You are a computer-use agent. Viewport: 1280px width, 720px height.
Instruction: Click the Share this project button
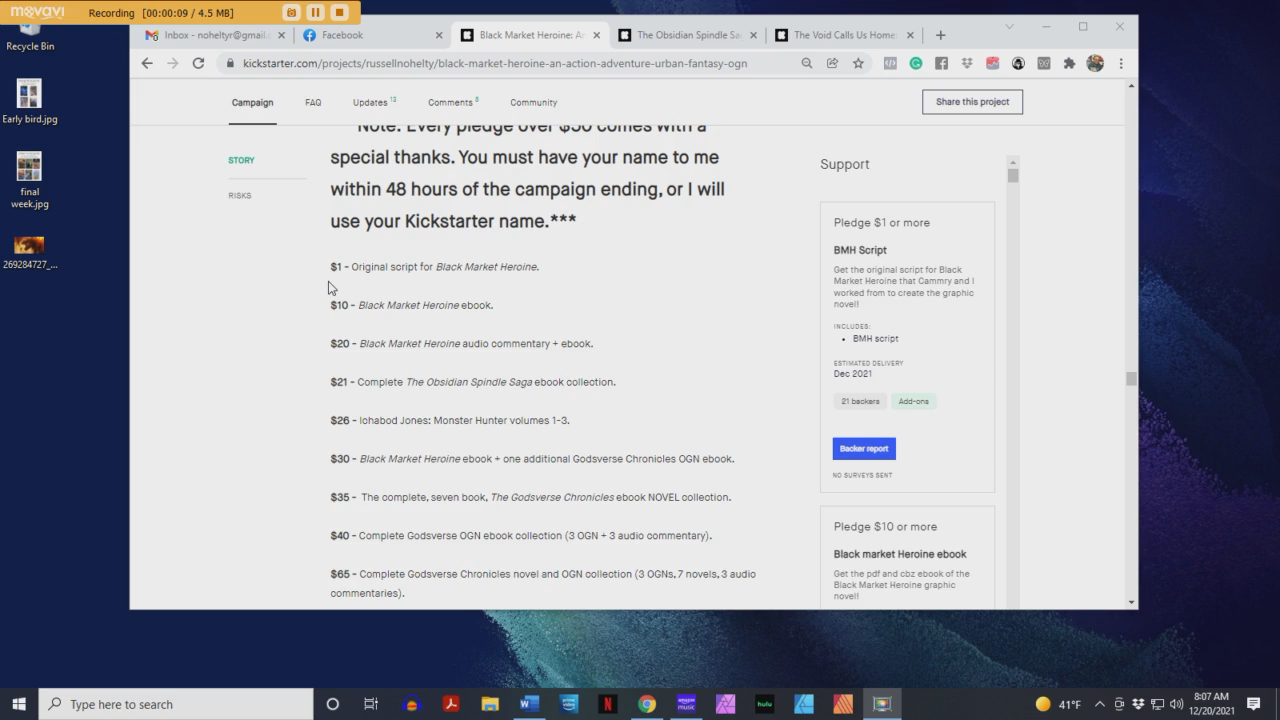972,102
